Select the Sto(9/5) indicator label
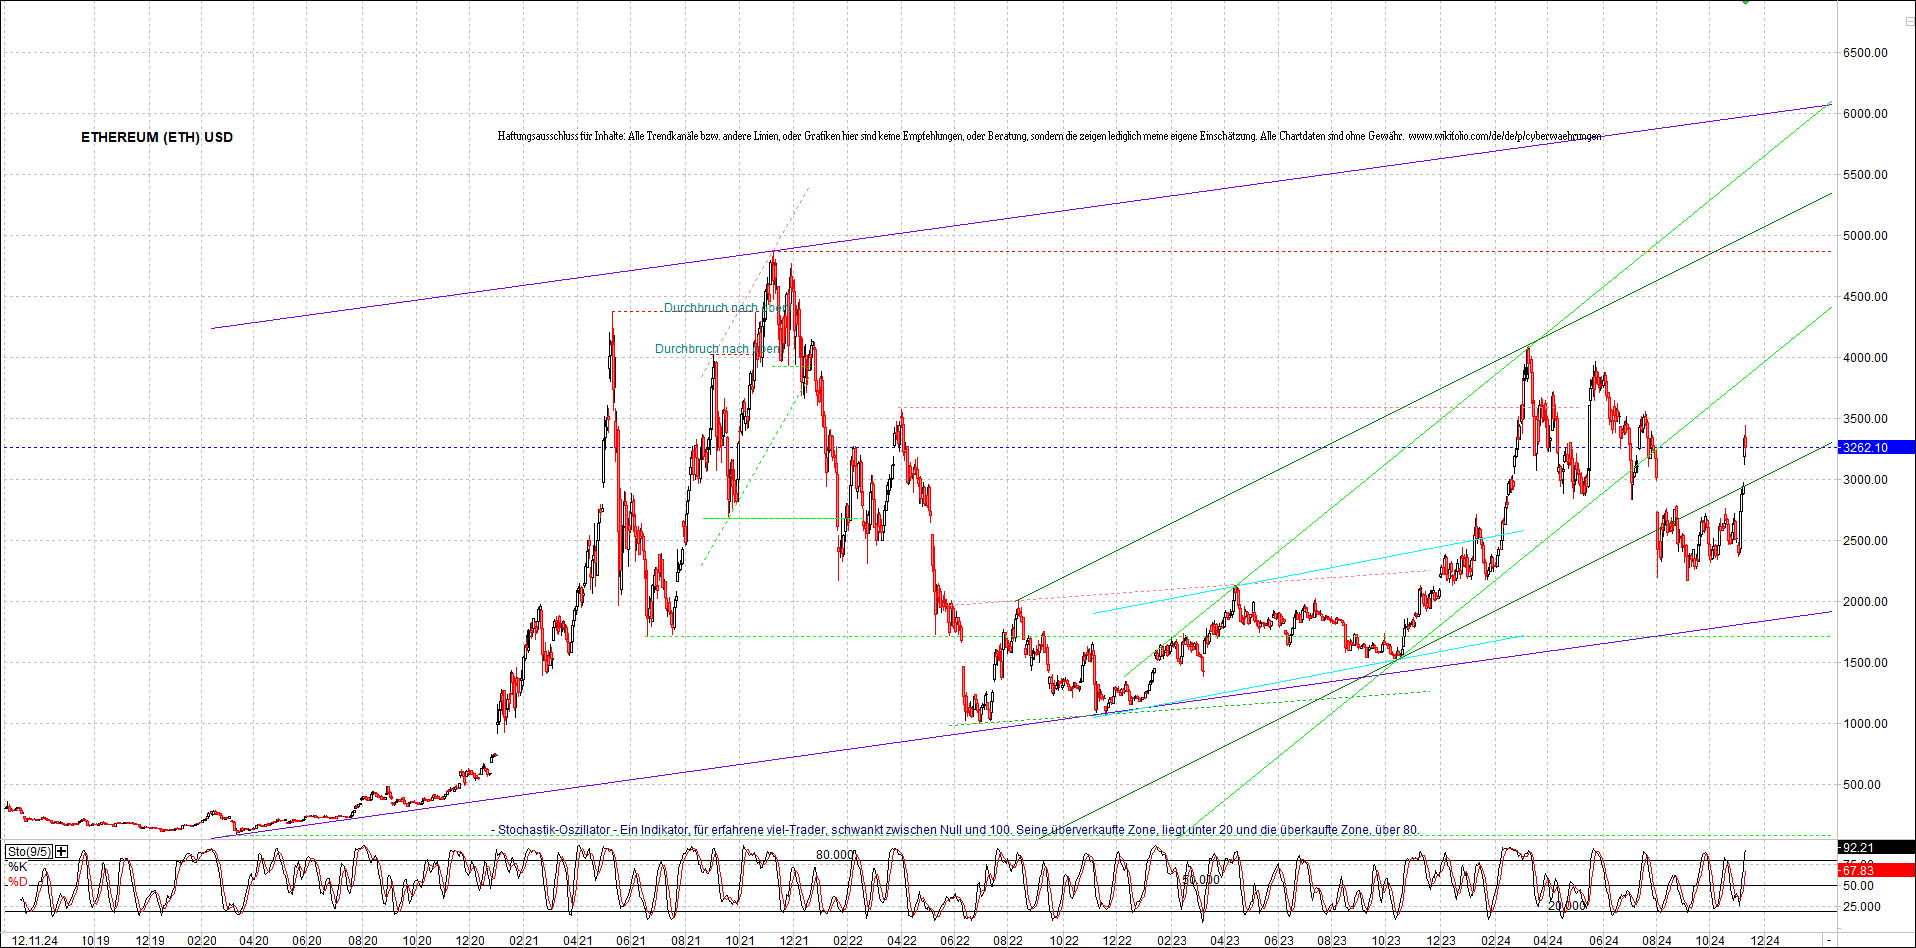 tap(28, 850)
